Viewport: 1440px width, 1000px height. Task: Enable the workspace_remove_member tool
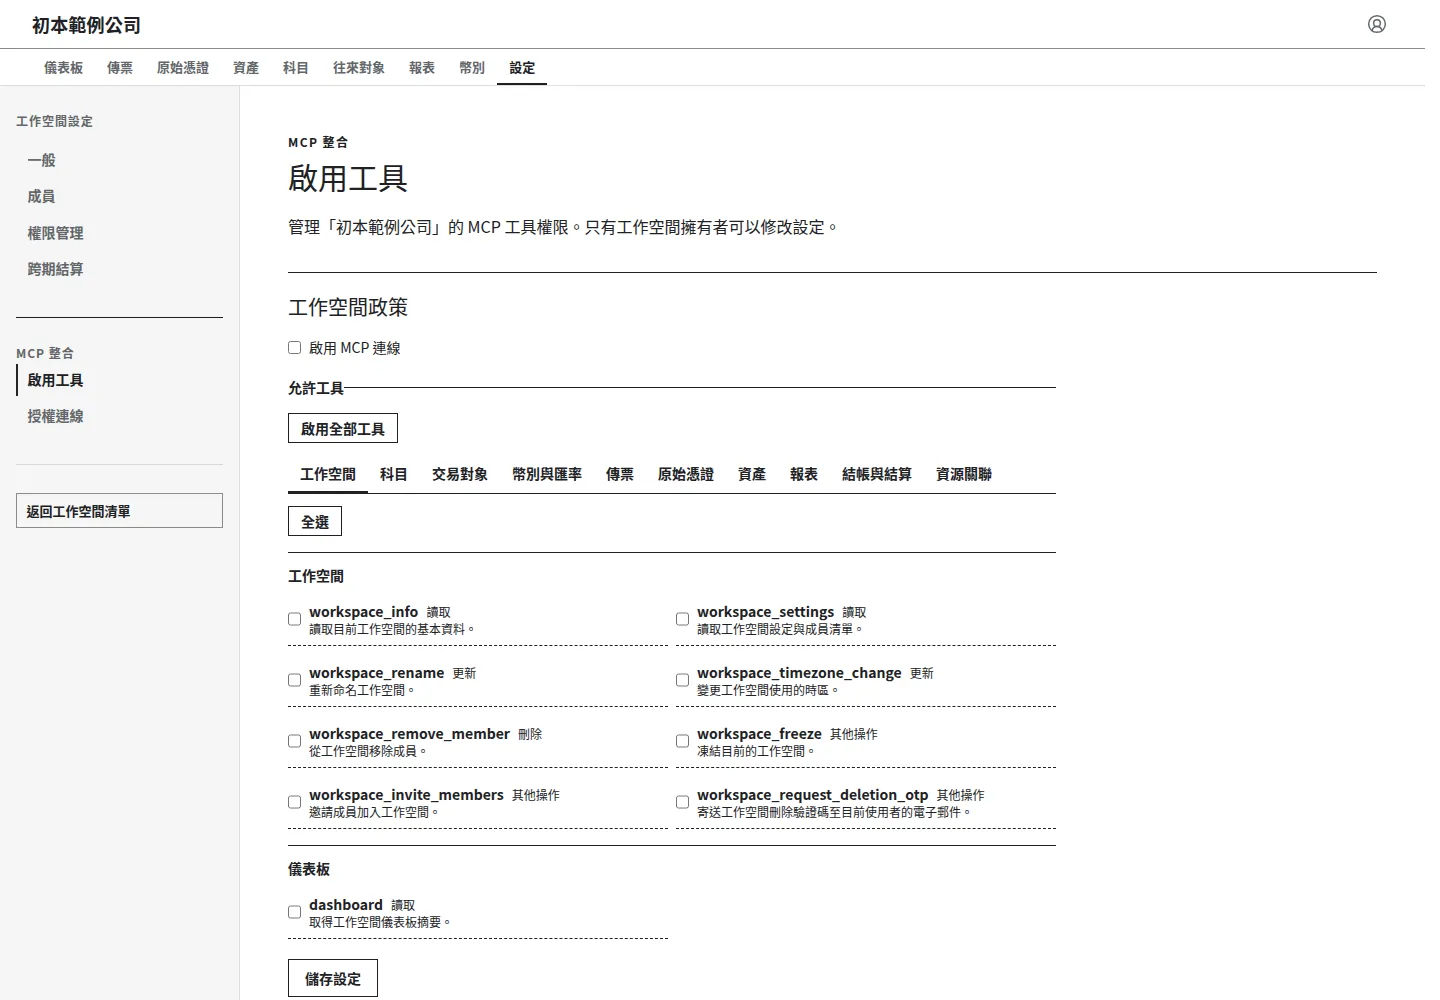coord(294,741)
